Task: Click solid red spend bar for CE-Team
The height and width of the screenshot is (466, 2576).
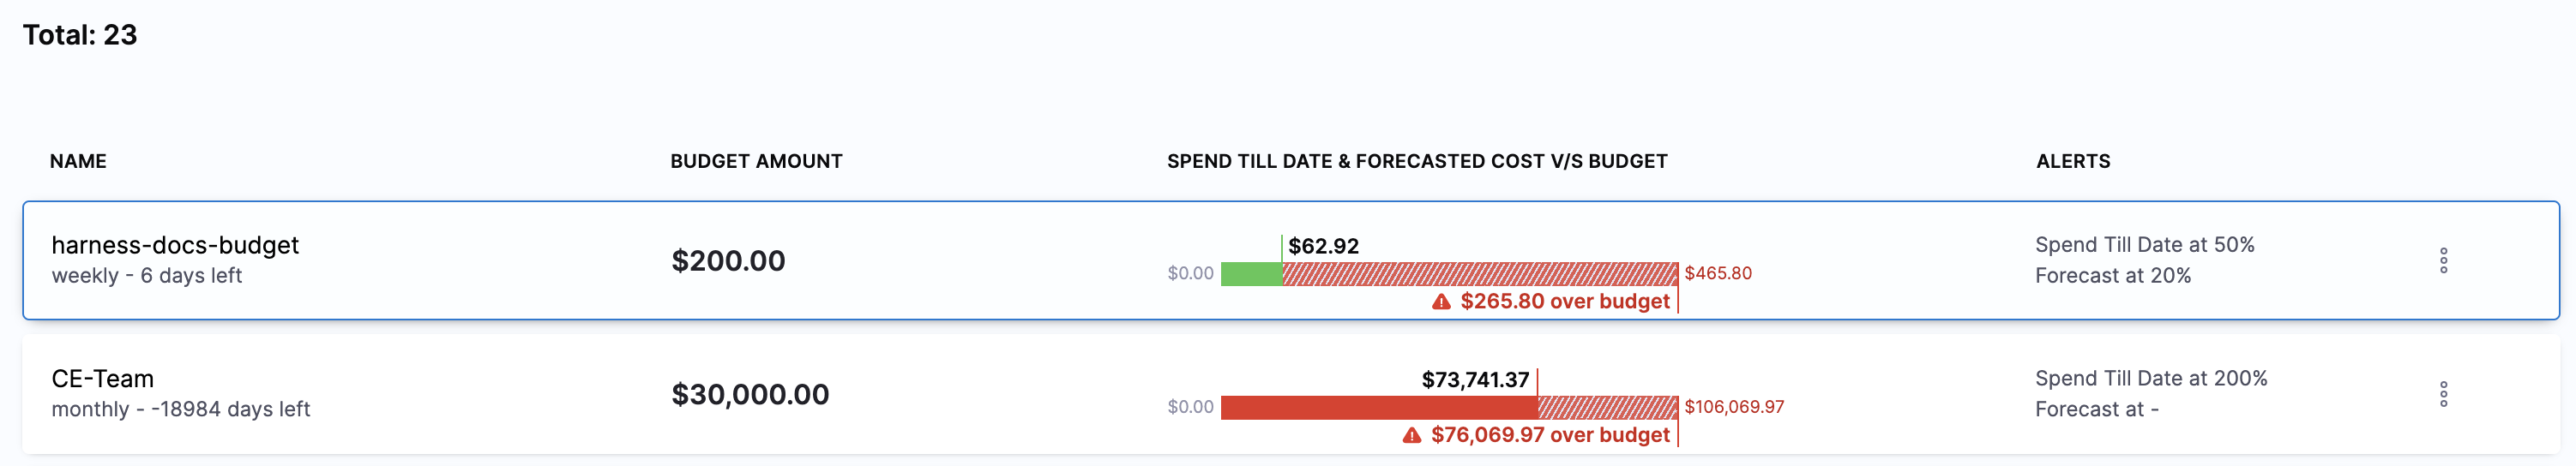Action: point(1379,408)
